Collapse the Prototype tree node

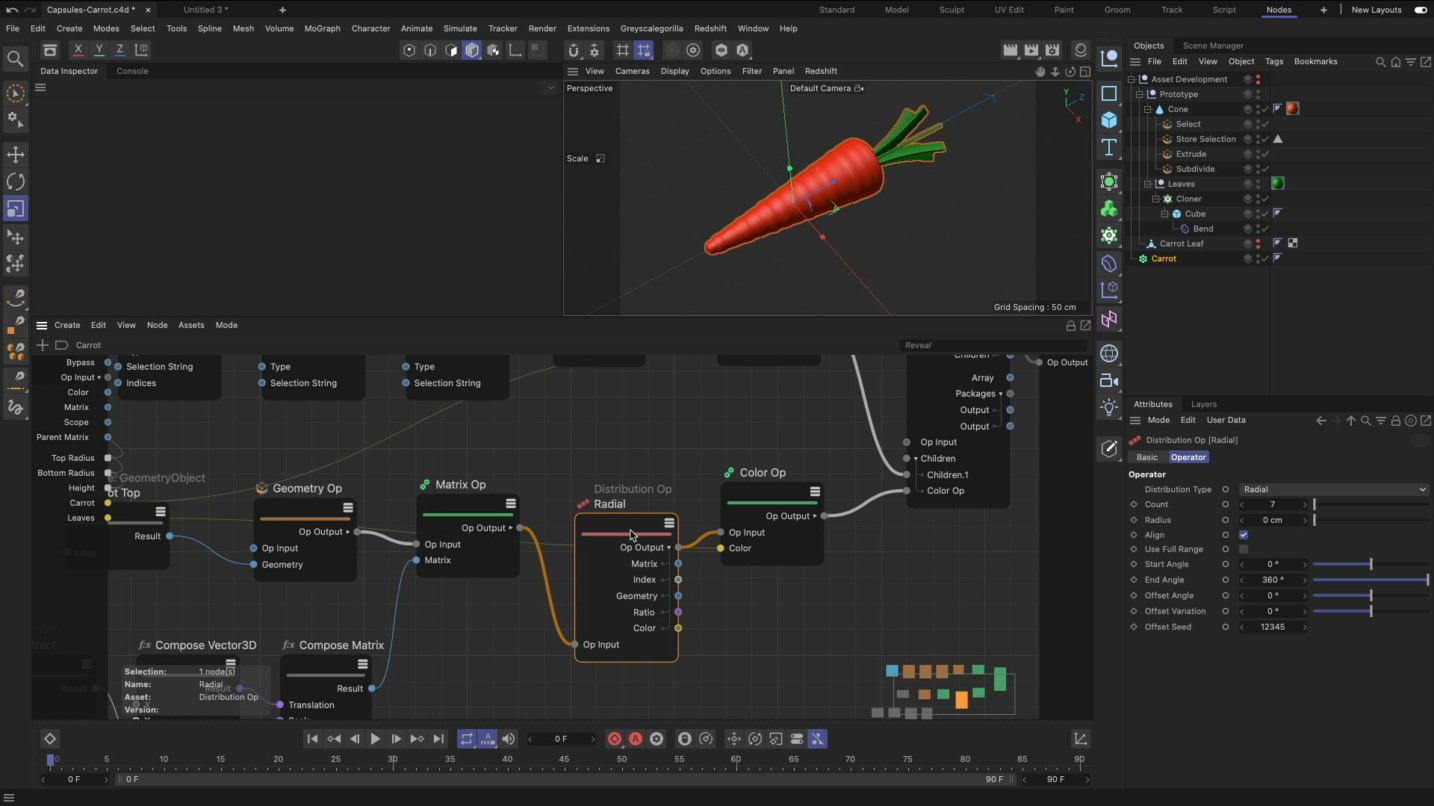coord(1140,94)
